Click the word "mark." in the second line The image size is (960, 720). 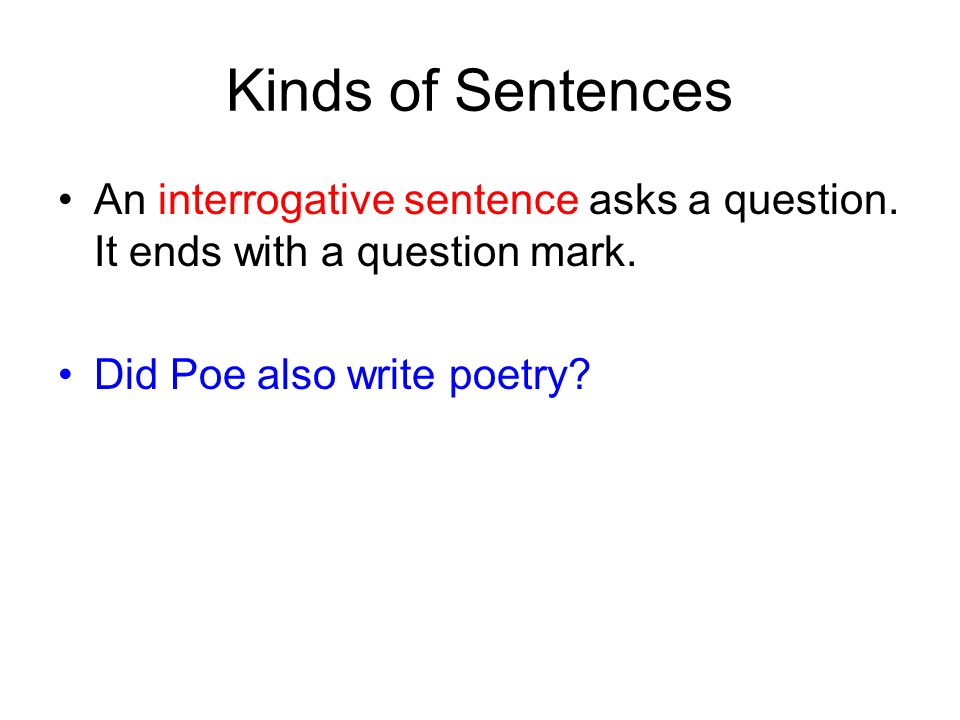pos(583,251)
